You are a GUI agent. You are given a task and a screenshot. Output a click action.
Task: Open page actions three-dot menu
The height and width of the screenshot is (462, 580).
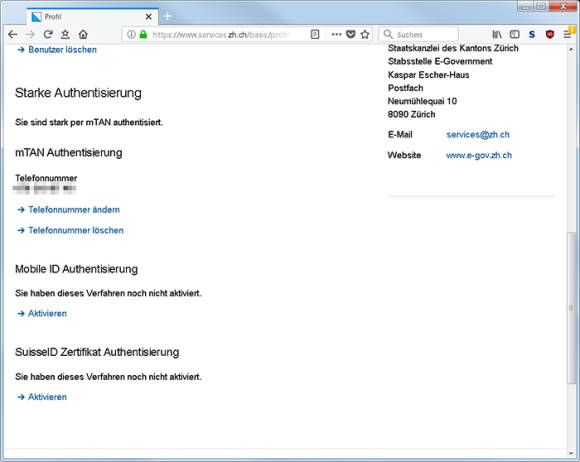click(336, 34)
